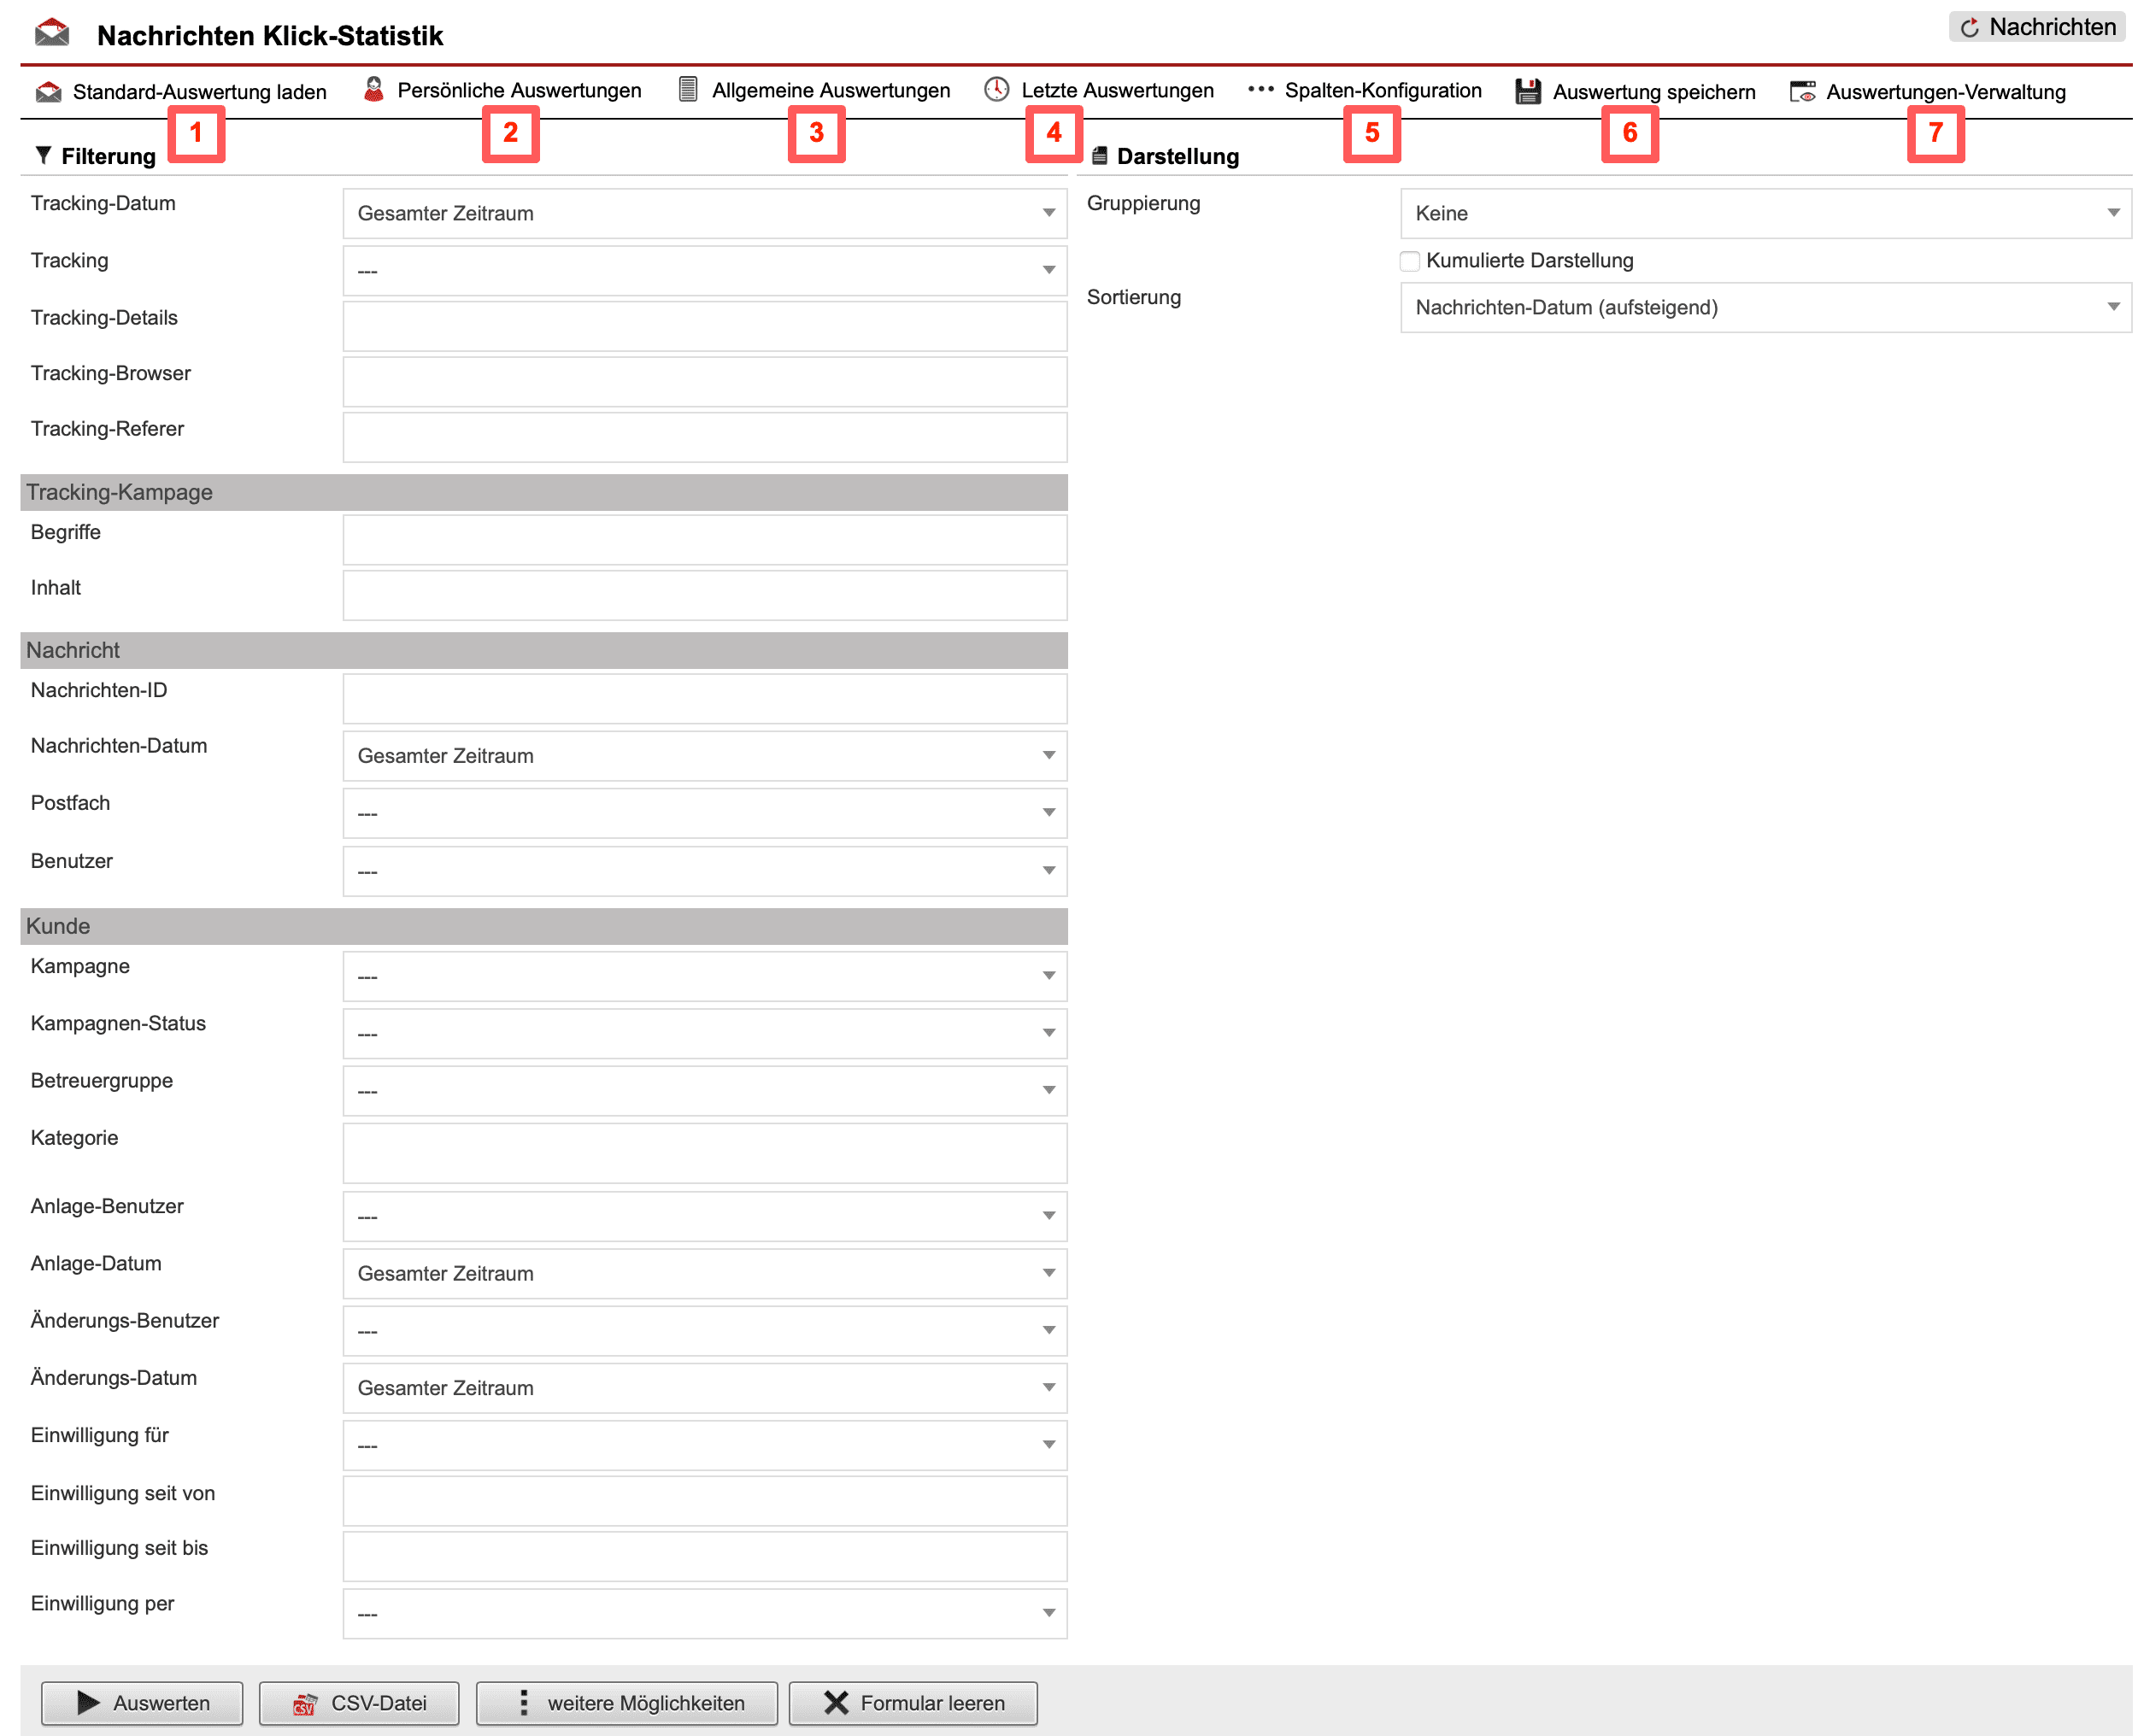Image resolution: width=2138 pixels, height=1736 pixels.
Task: Open weitere Möglichkeiten menu button
Action: 627,1703
